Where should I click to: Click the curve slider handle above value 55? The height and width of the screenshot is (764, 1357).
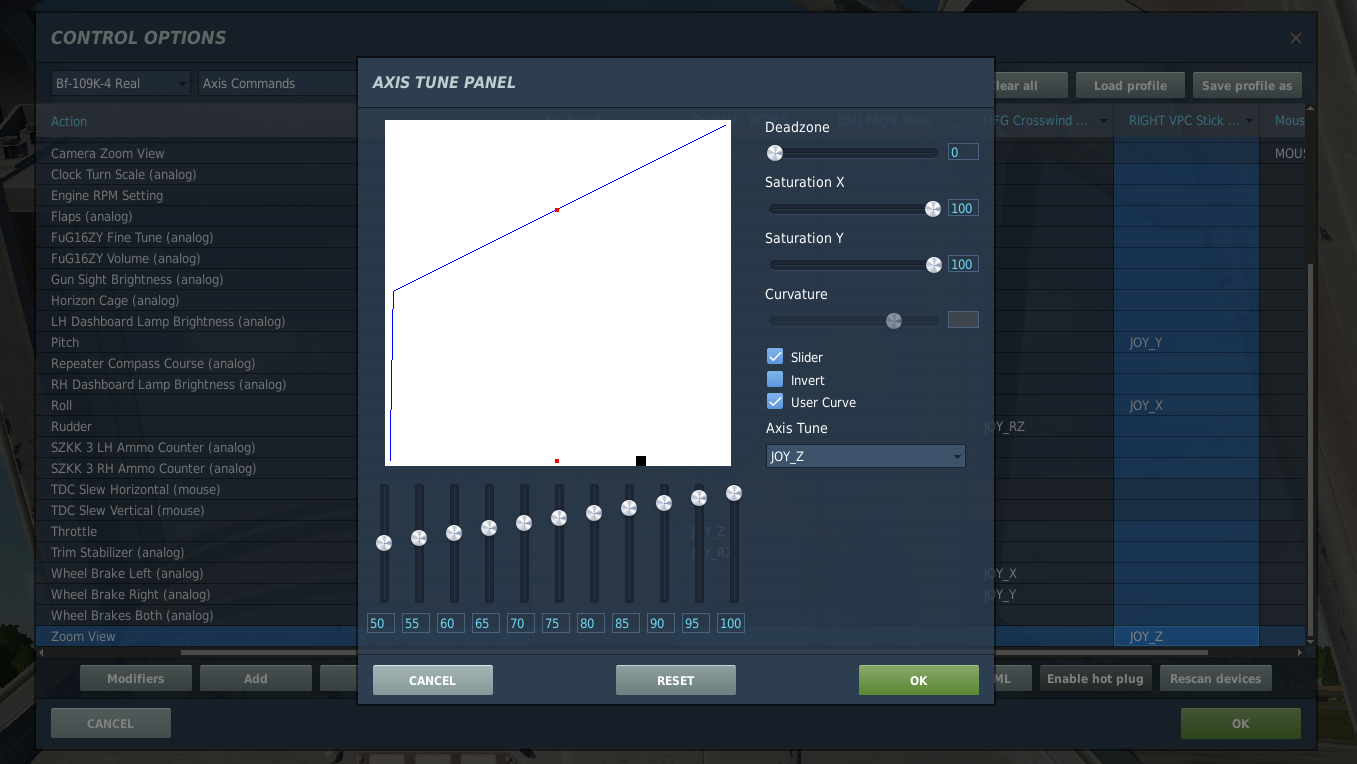tap(419, 538)
